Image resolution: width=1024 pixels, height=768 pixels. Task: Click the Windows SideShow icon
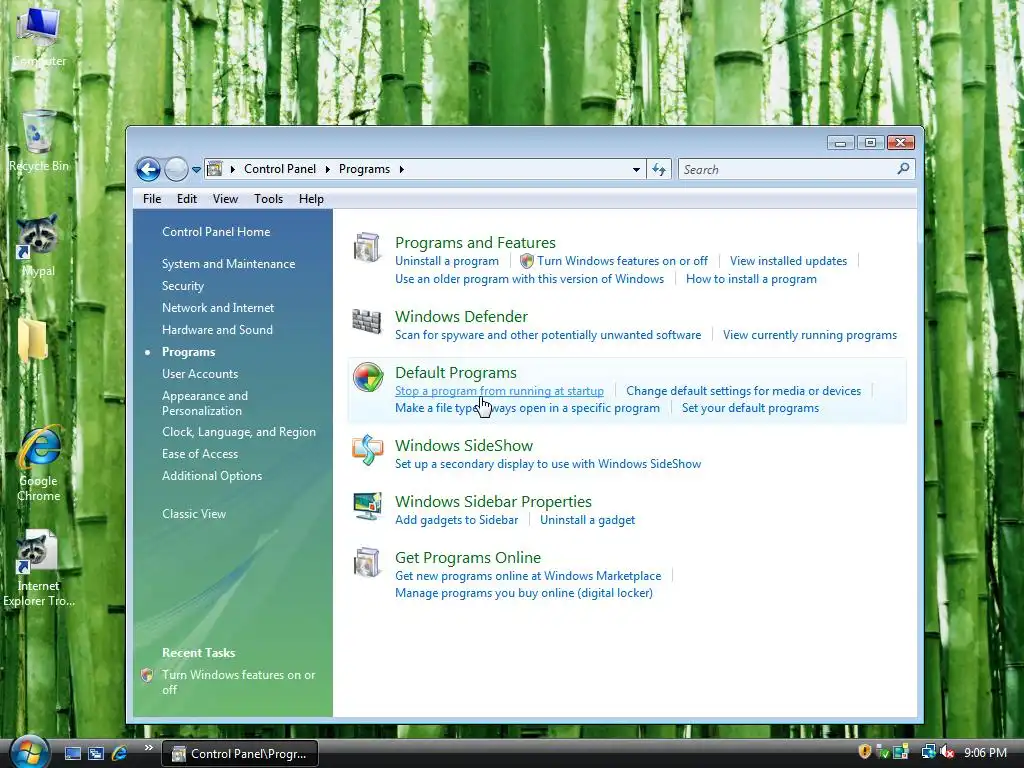coord(367,450)
